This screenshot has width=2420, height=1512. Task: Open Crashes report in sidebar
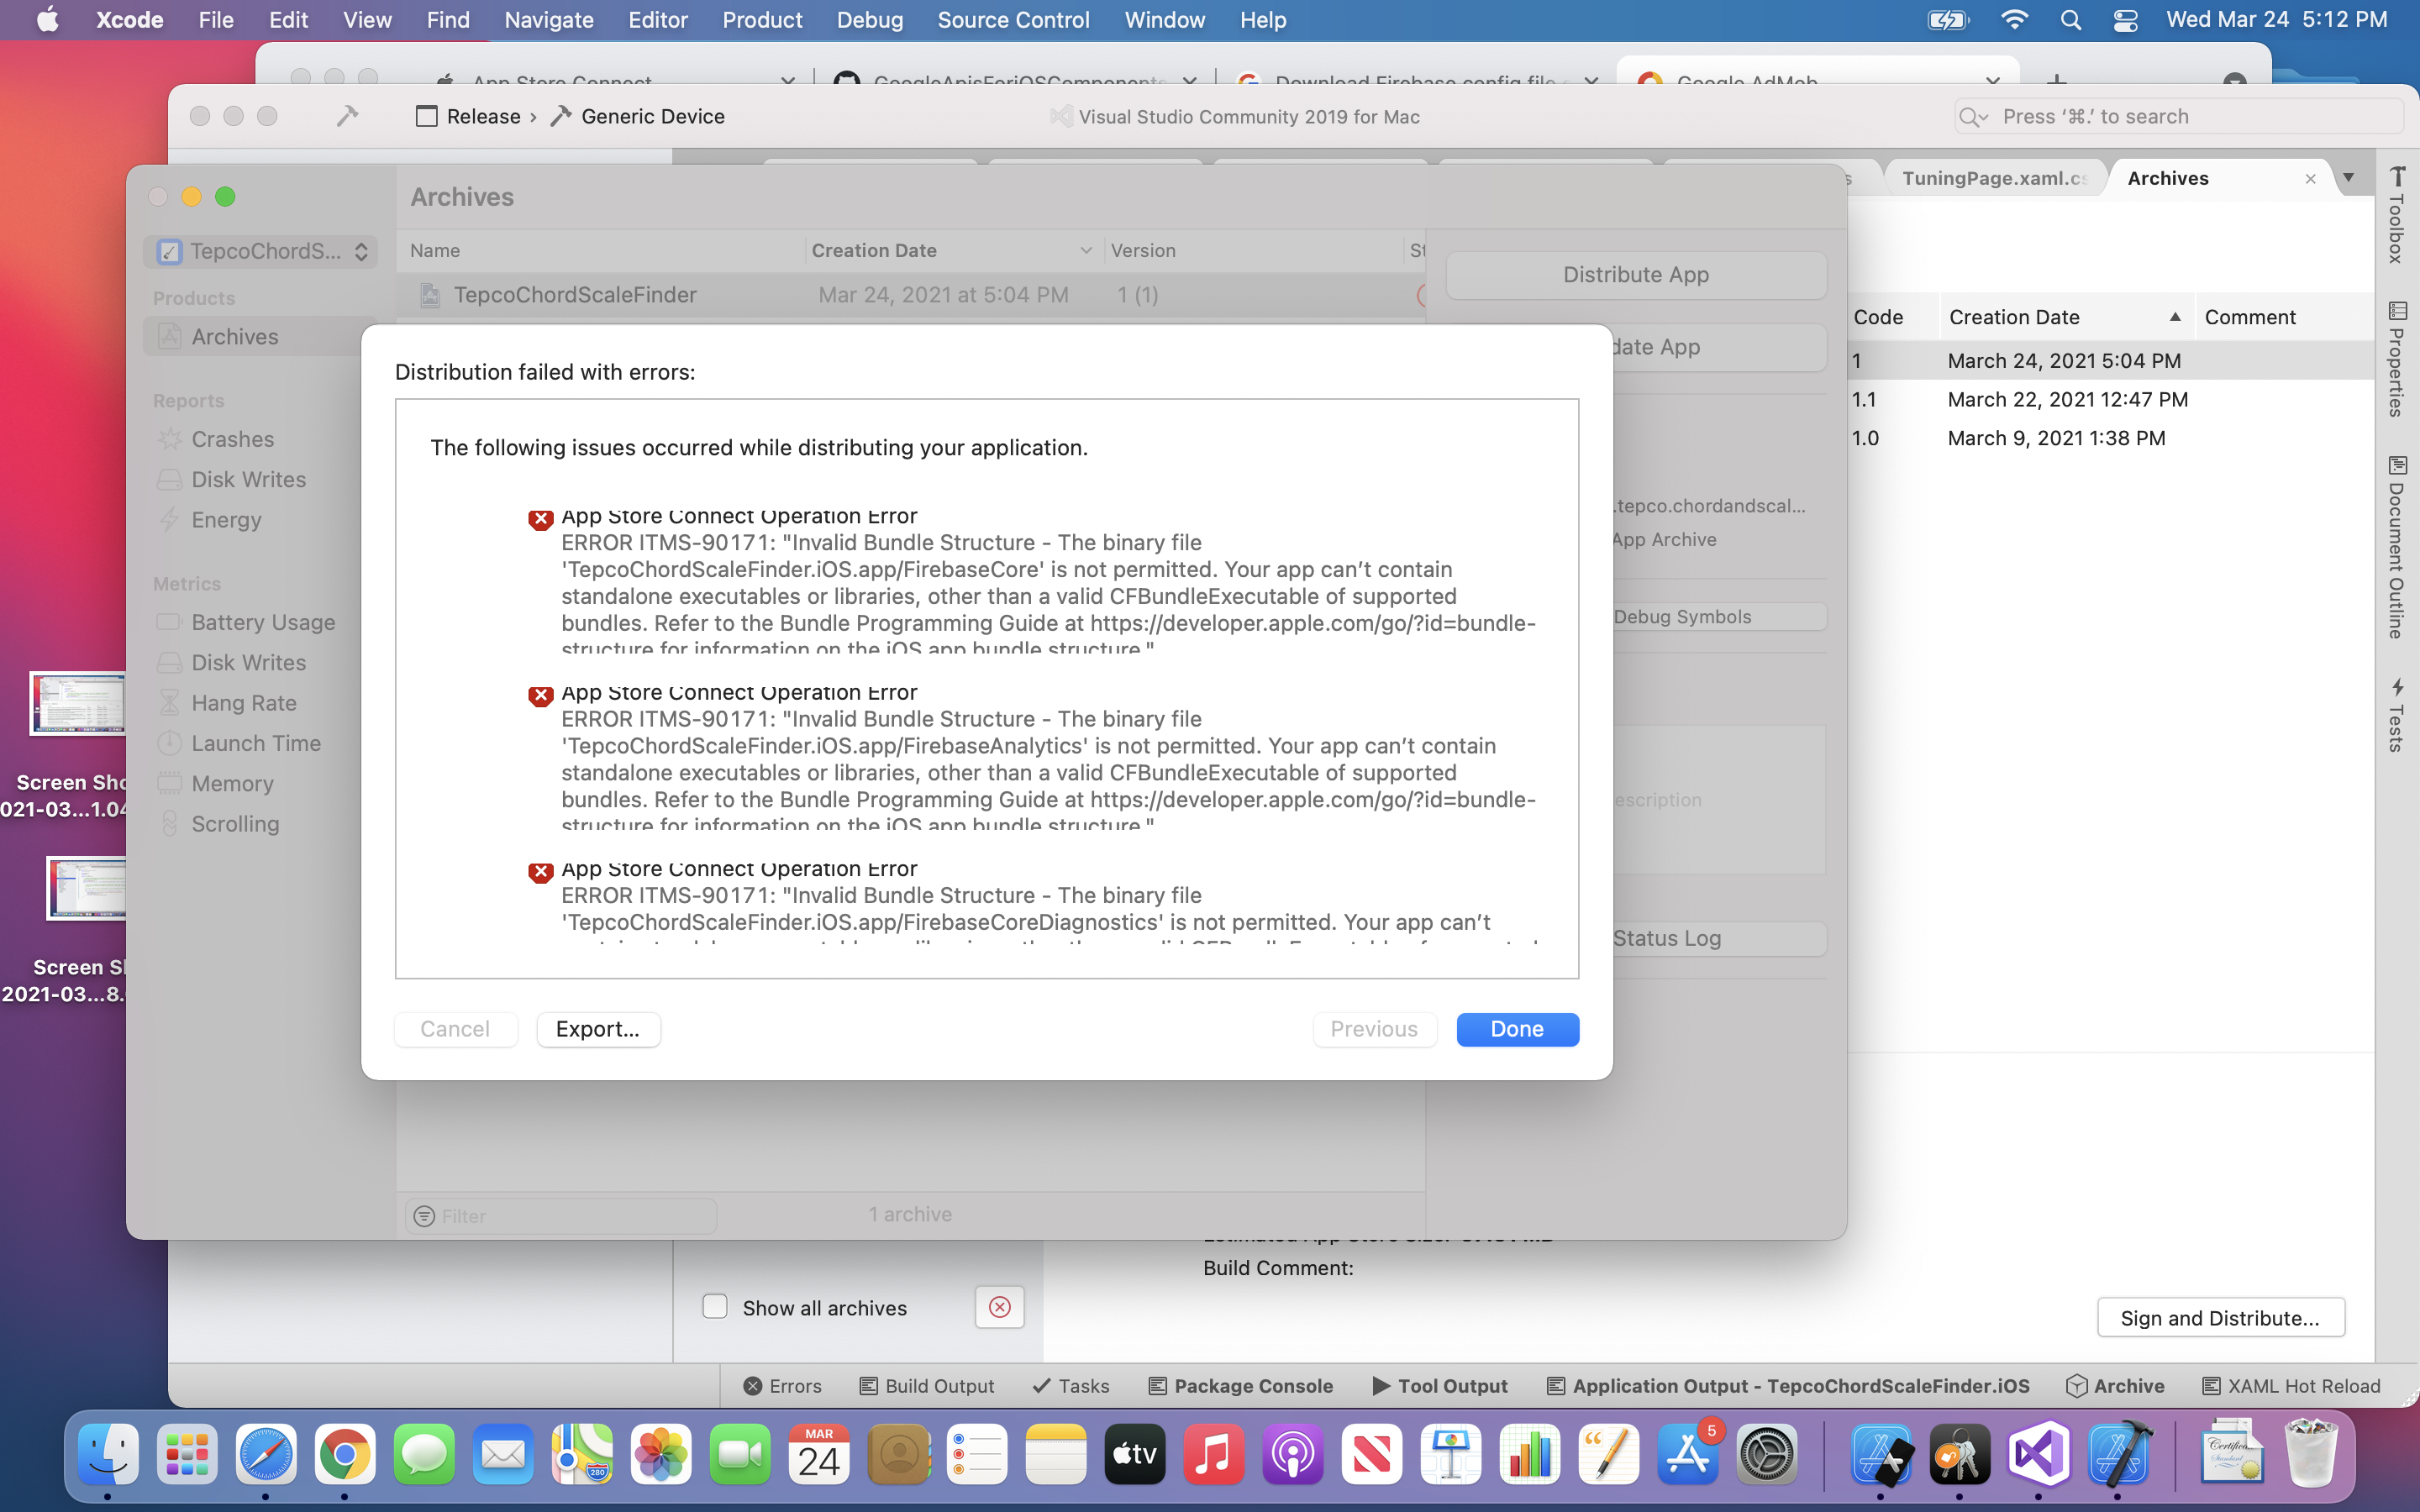tap(232, 439)
